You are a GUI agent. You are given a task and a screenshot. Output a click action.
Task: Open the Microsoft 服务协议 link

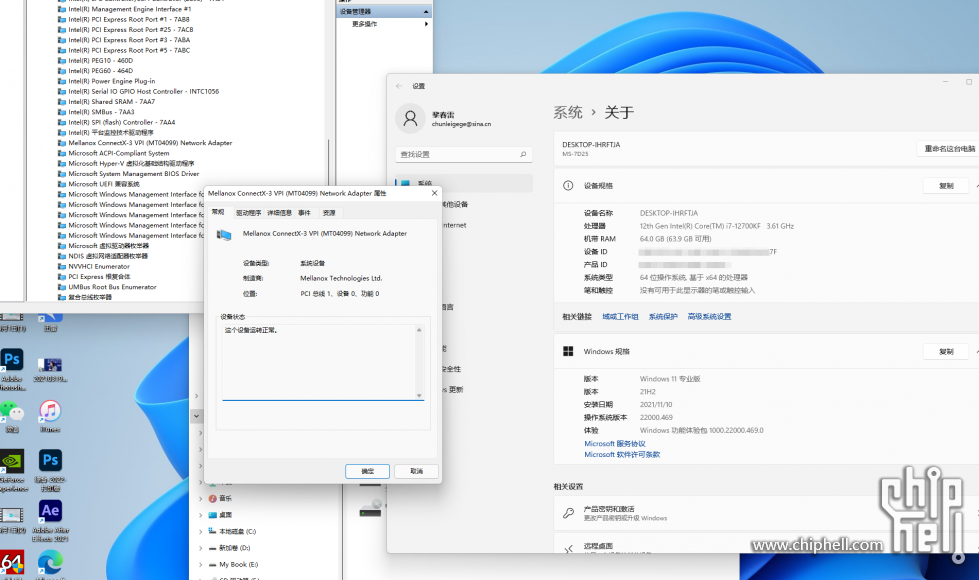click(x=615, y=444)
